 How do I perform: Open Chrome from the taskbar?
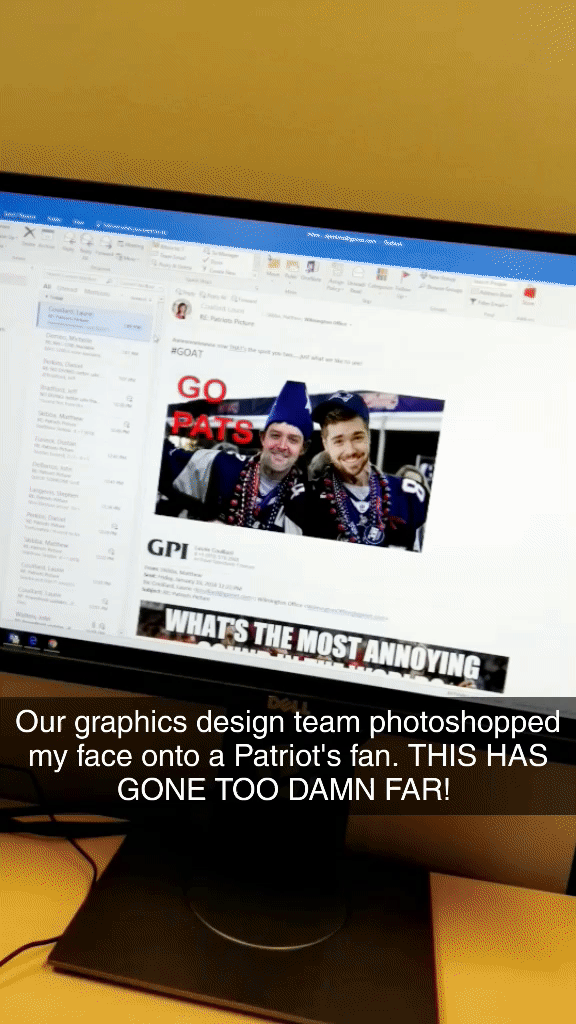[52, 643]
